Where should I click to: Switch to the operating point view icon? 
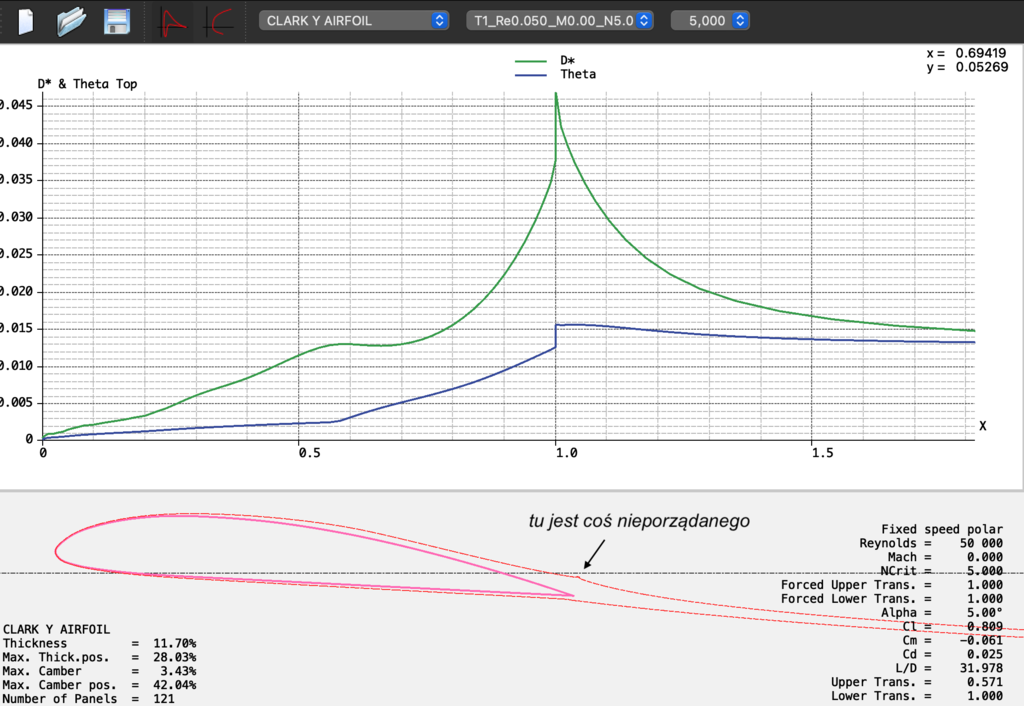(174, 21)
